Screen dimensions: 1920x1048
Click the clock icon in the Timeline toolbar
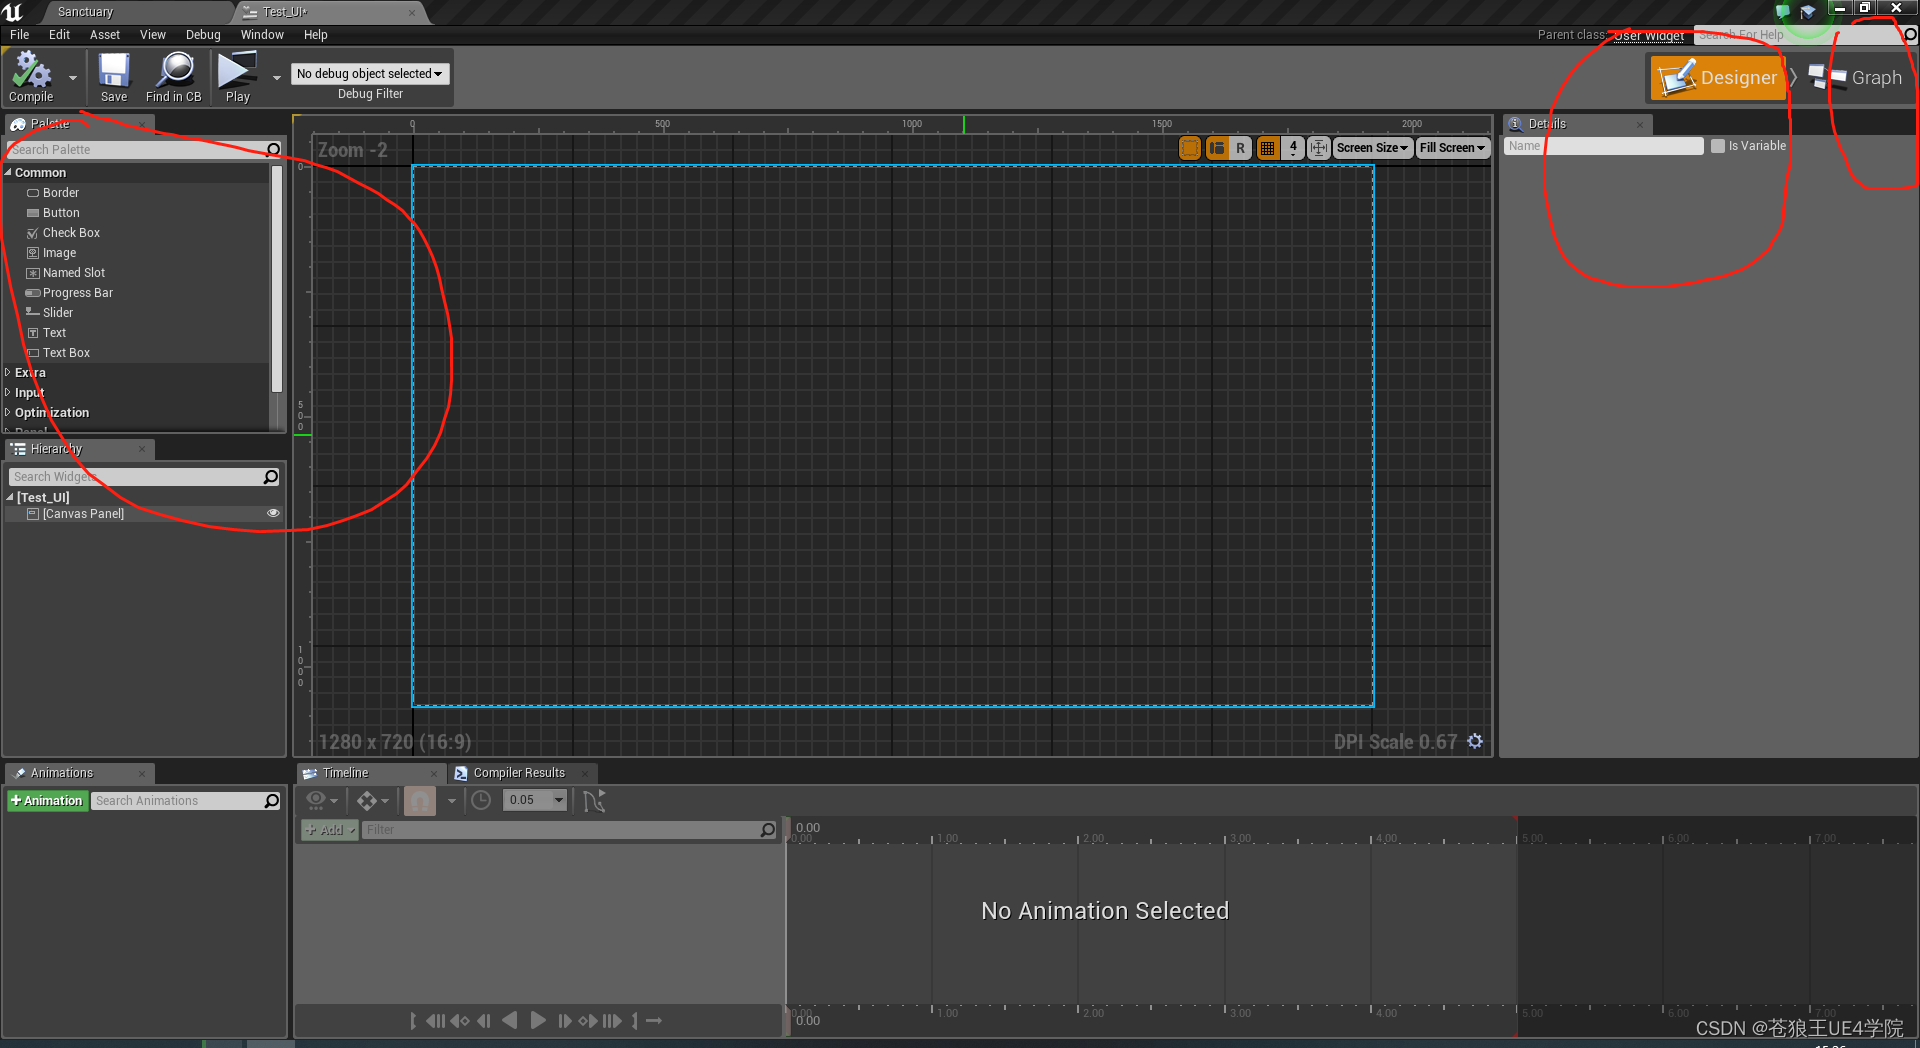(481, 800)
